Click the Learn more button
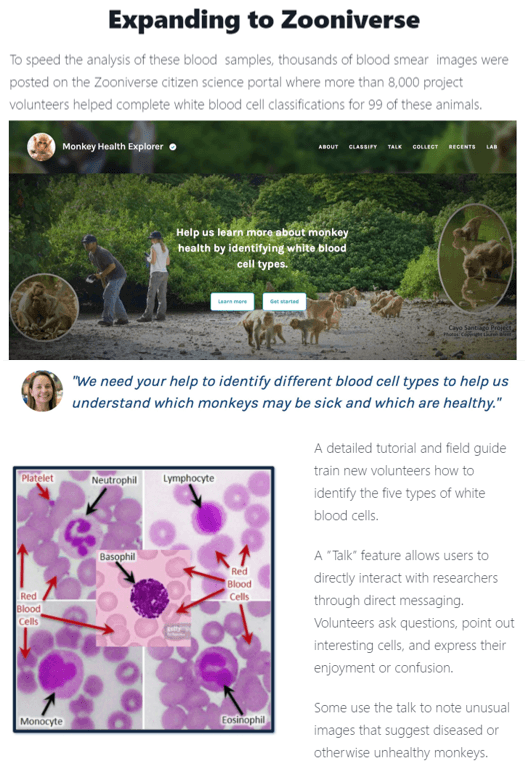This screenshot has height=771, width=530. [232, 301]
